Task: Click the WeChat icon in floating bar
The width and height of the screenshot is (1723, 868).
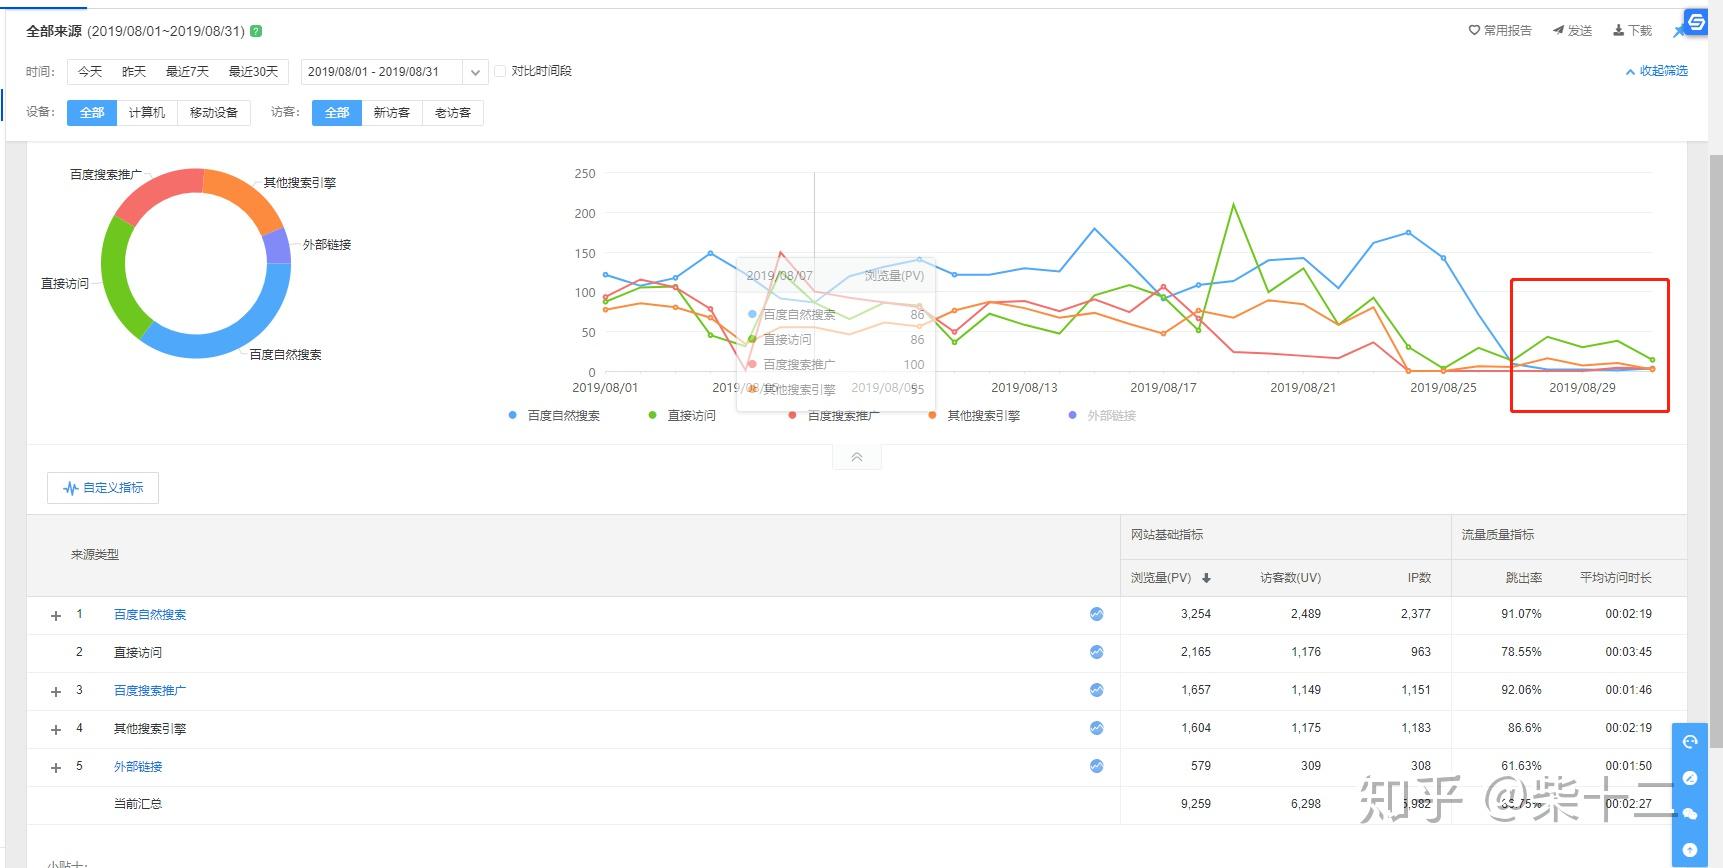Action: pos(1690,814)
